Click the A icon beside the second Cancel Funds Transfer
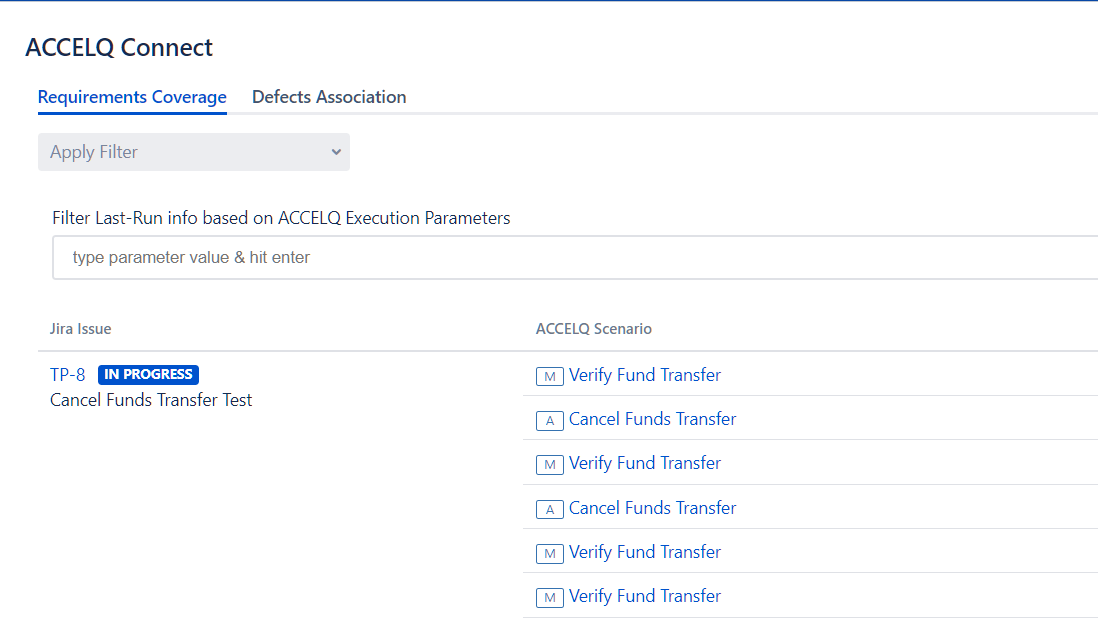The width and height of the screenshot is (1098, 625). click(x=550, y=510)
